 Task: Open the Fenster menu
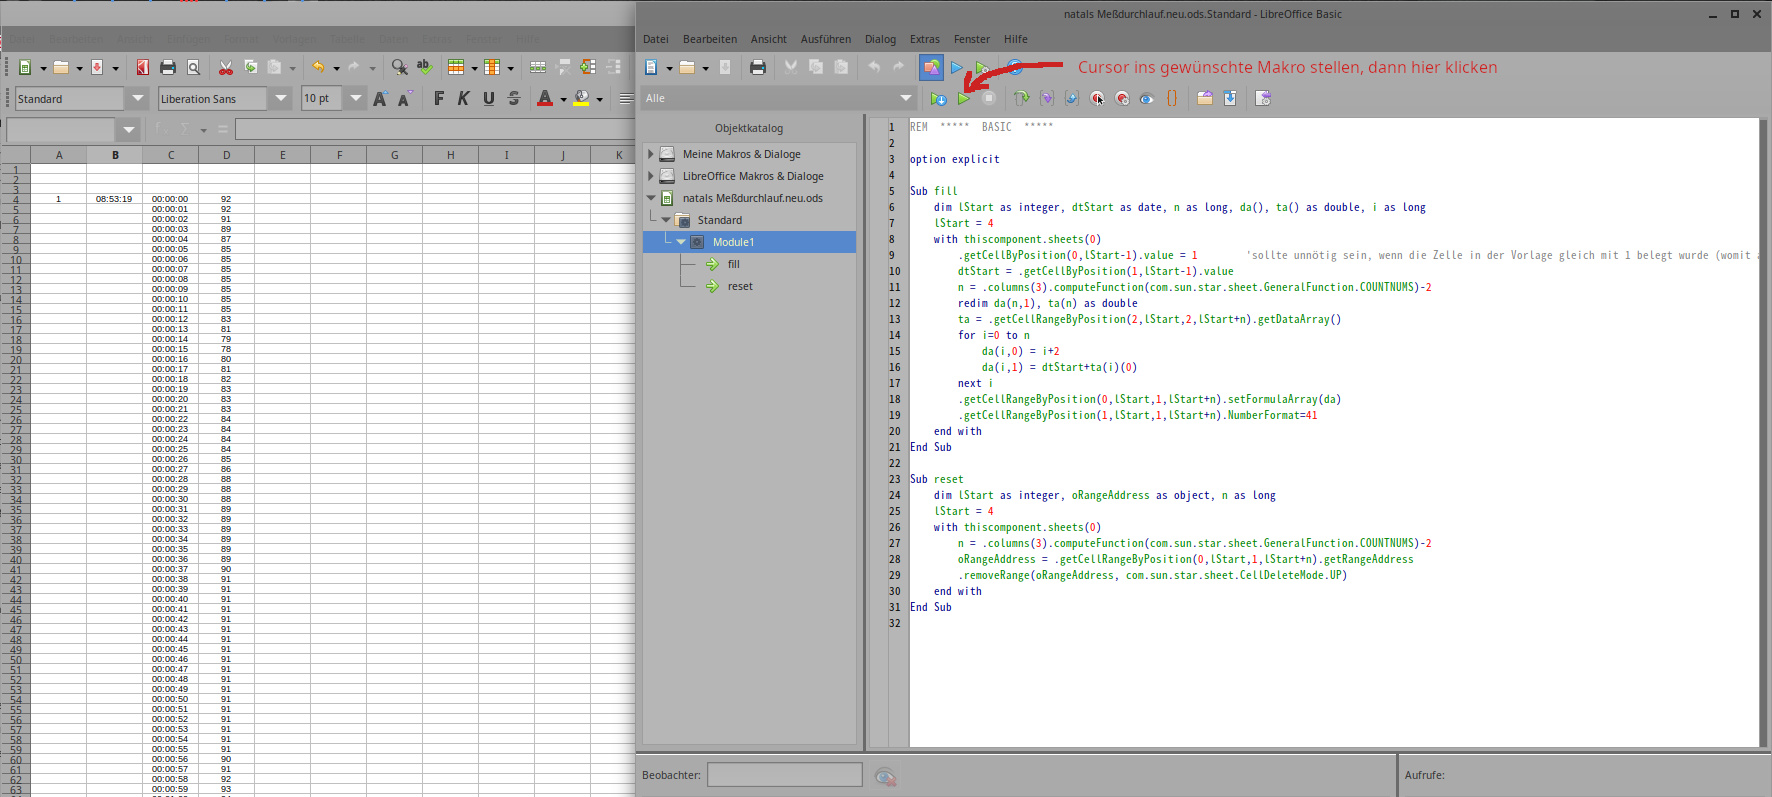coord(972,39)
